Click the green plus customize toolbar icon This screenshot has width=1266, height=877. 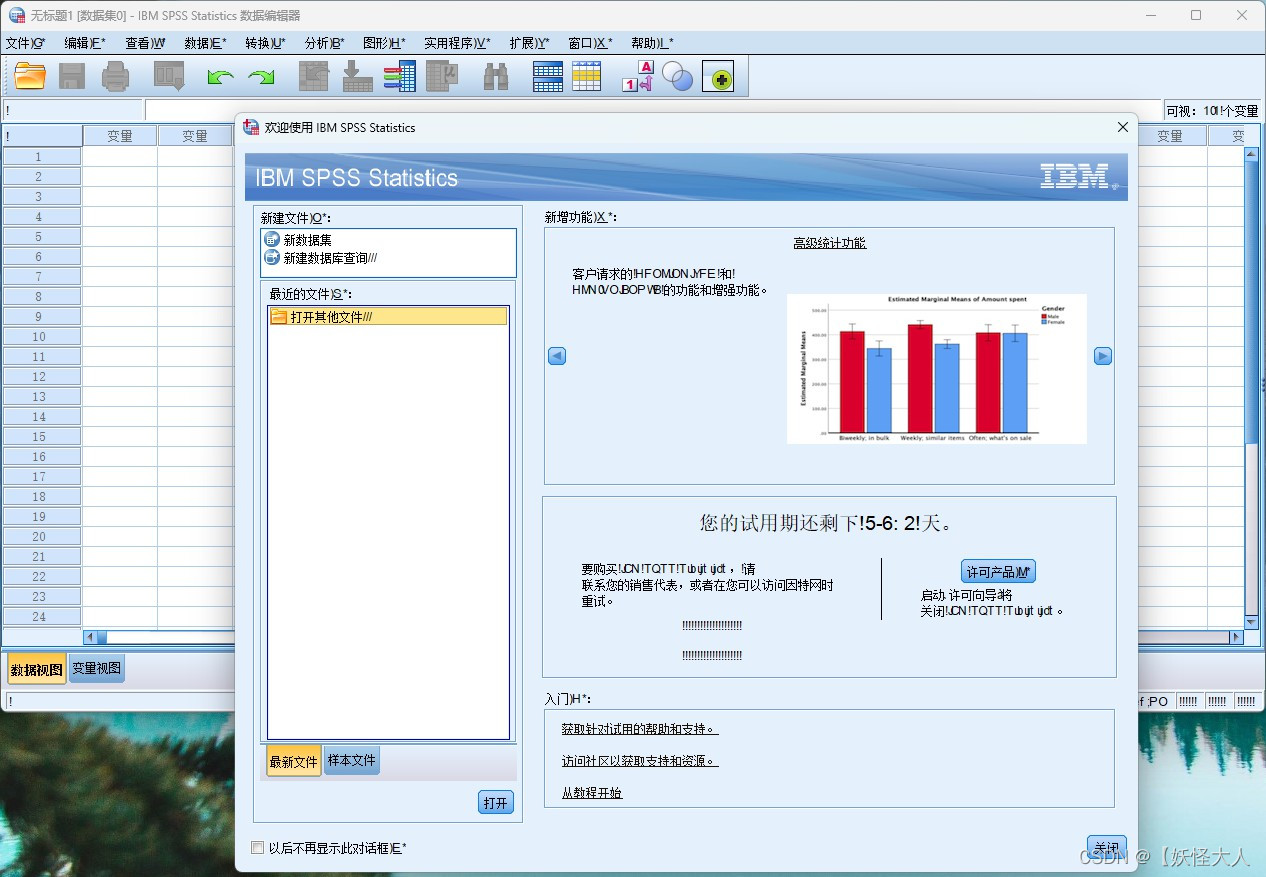pos(718,77)
